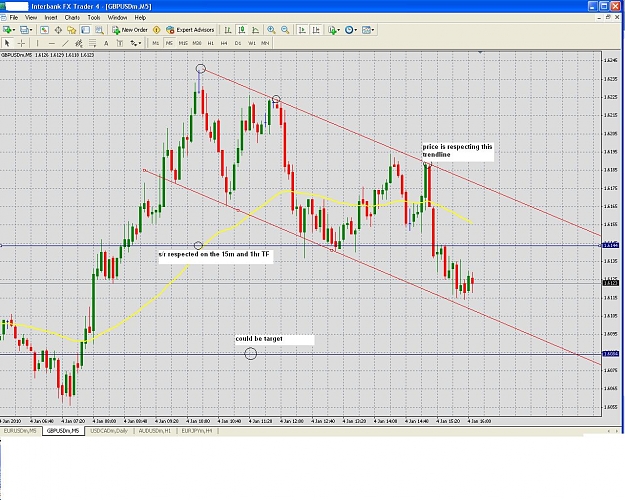Screen dimensions: 625x500
Task: Select 's/r respected on the 15m' label
Action: pos(214,254)
